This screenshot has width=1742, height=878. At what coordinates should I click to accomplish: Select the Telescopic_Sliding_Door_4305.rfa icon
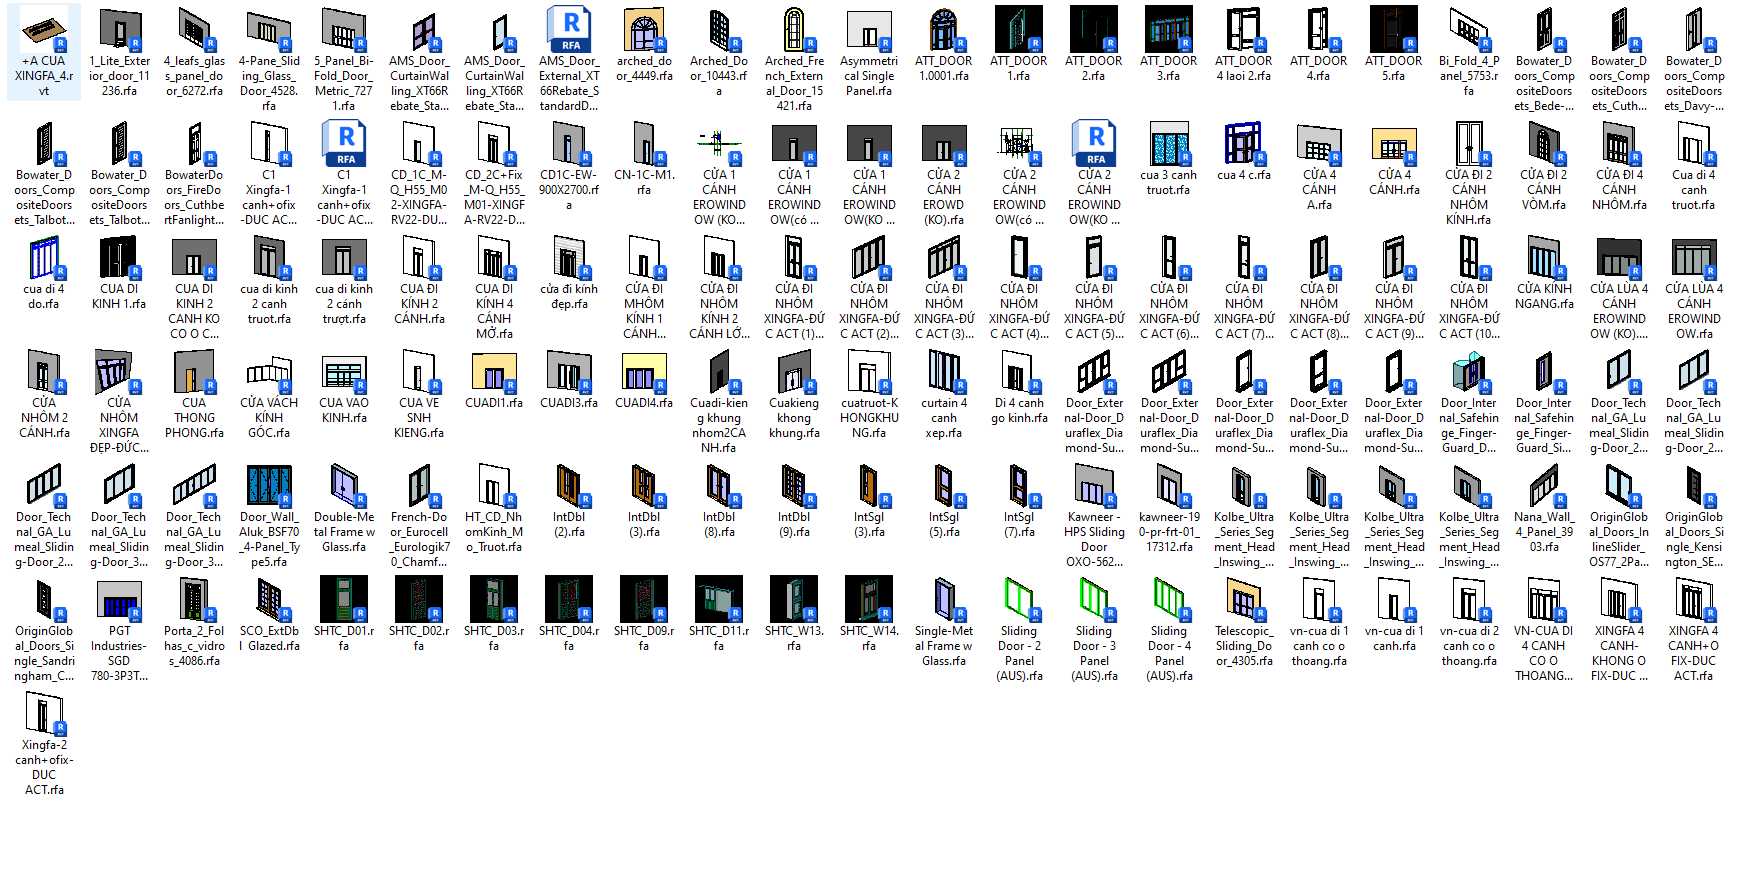[1244, 599]
